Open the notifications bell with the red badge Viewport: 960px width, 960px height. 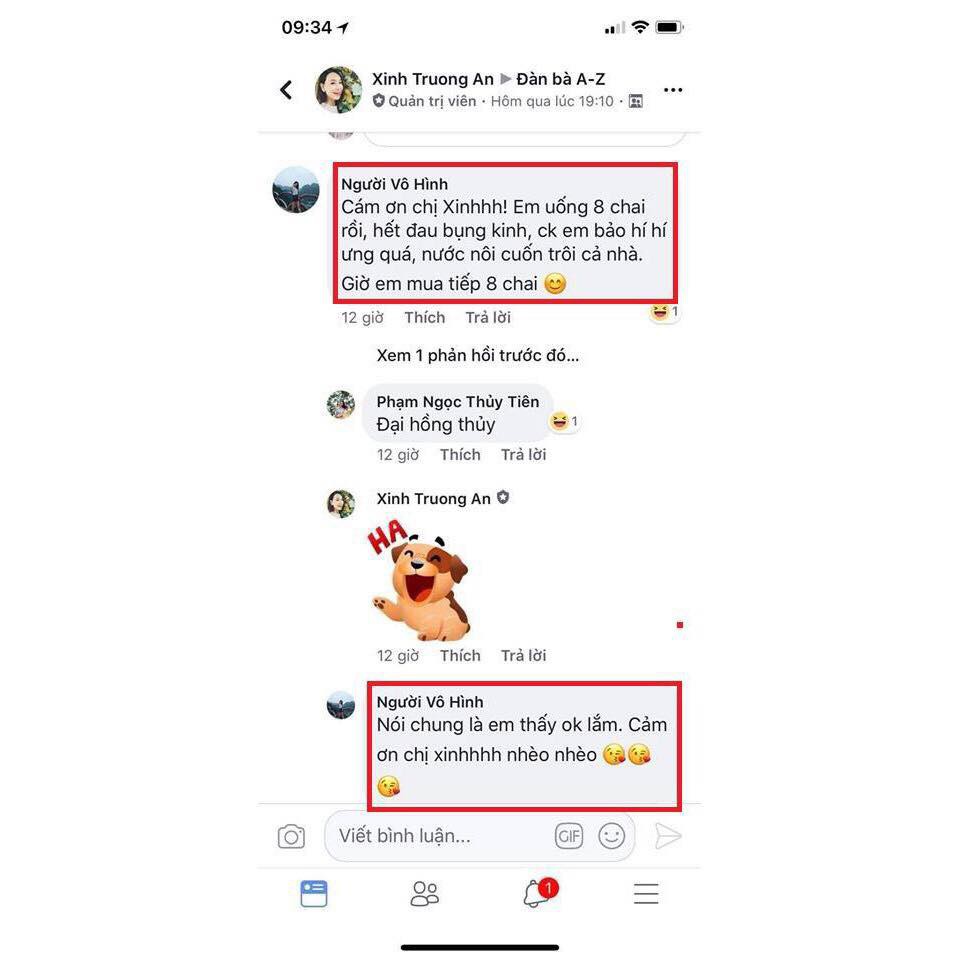(539, 893)
